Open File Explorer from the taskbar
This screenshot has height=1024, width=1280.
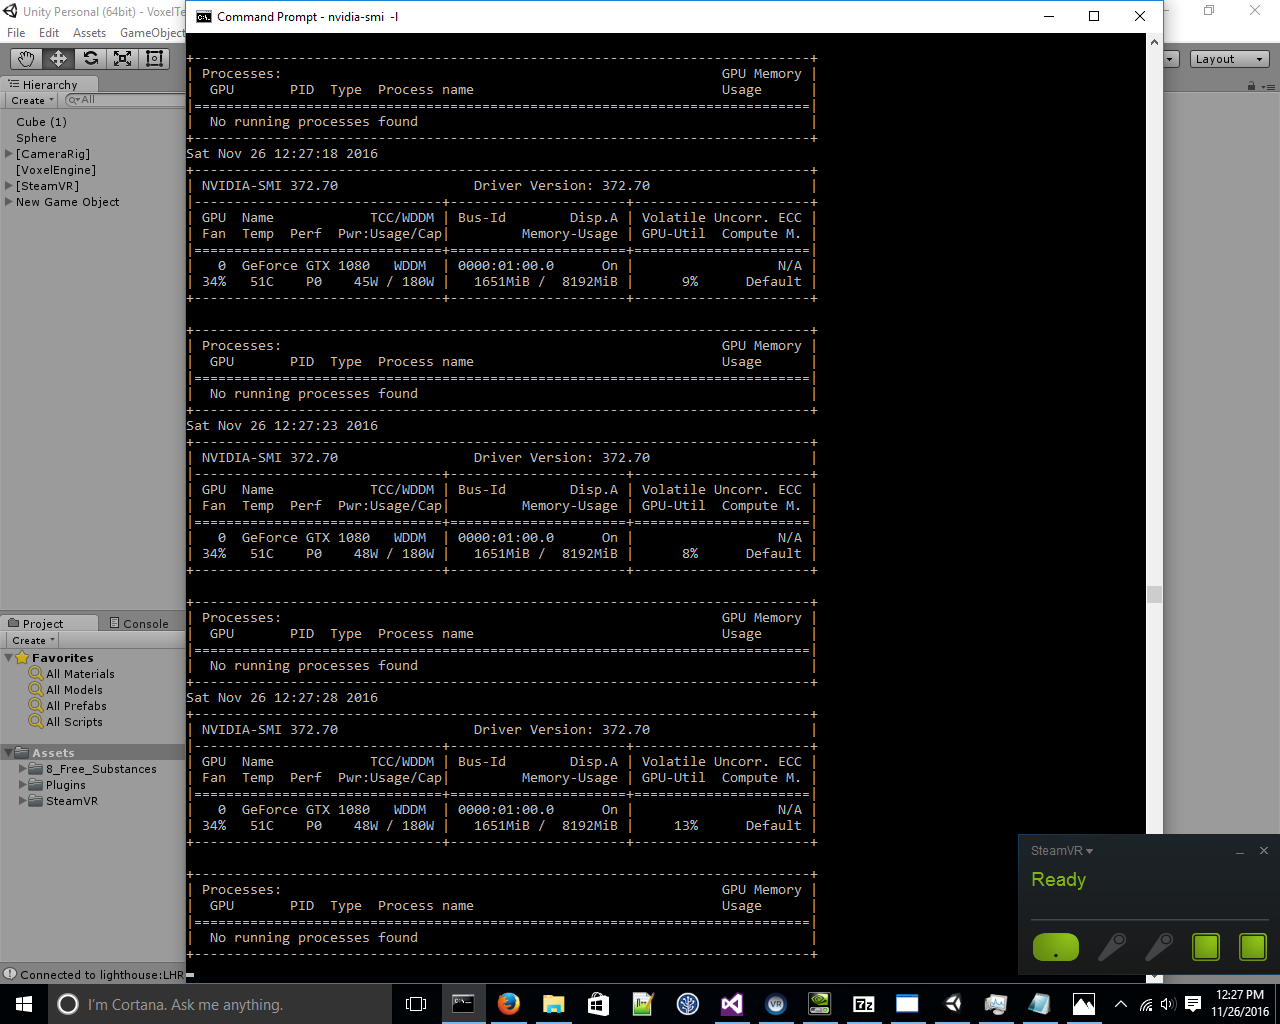click(x=553, y=1003)
